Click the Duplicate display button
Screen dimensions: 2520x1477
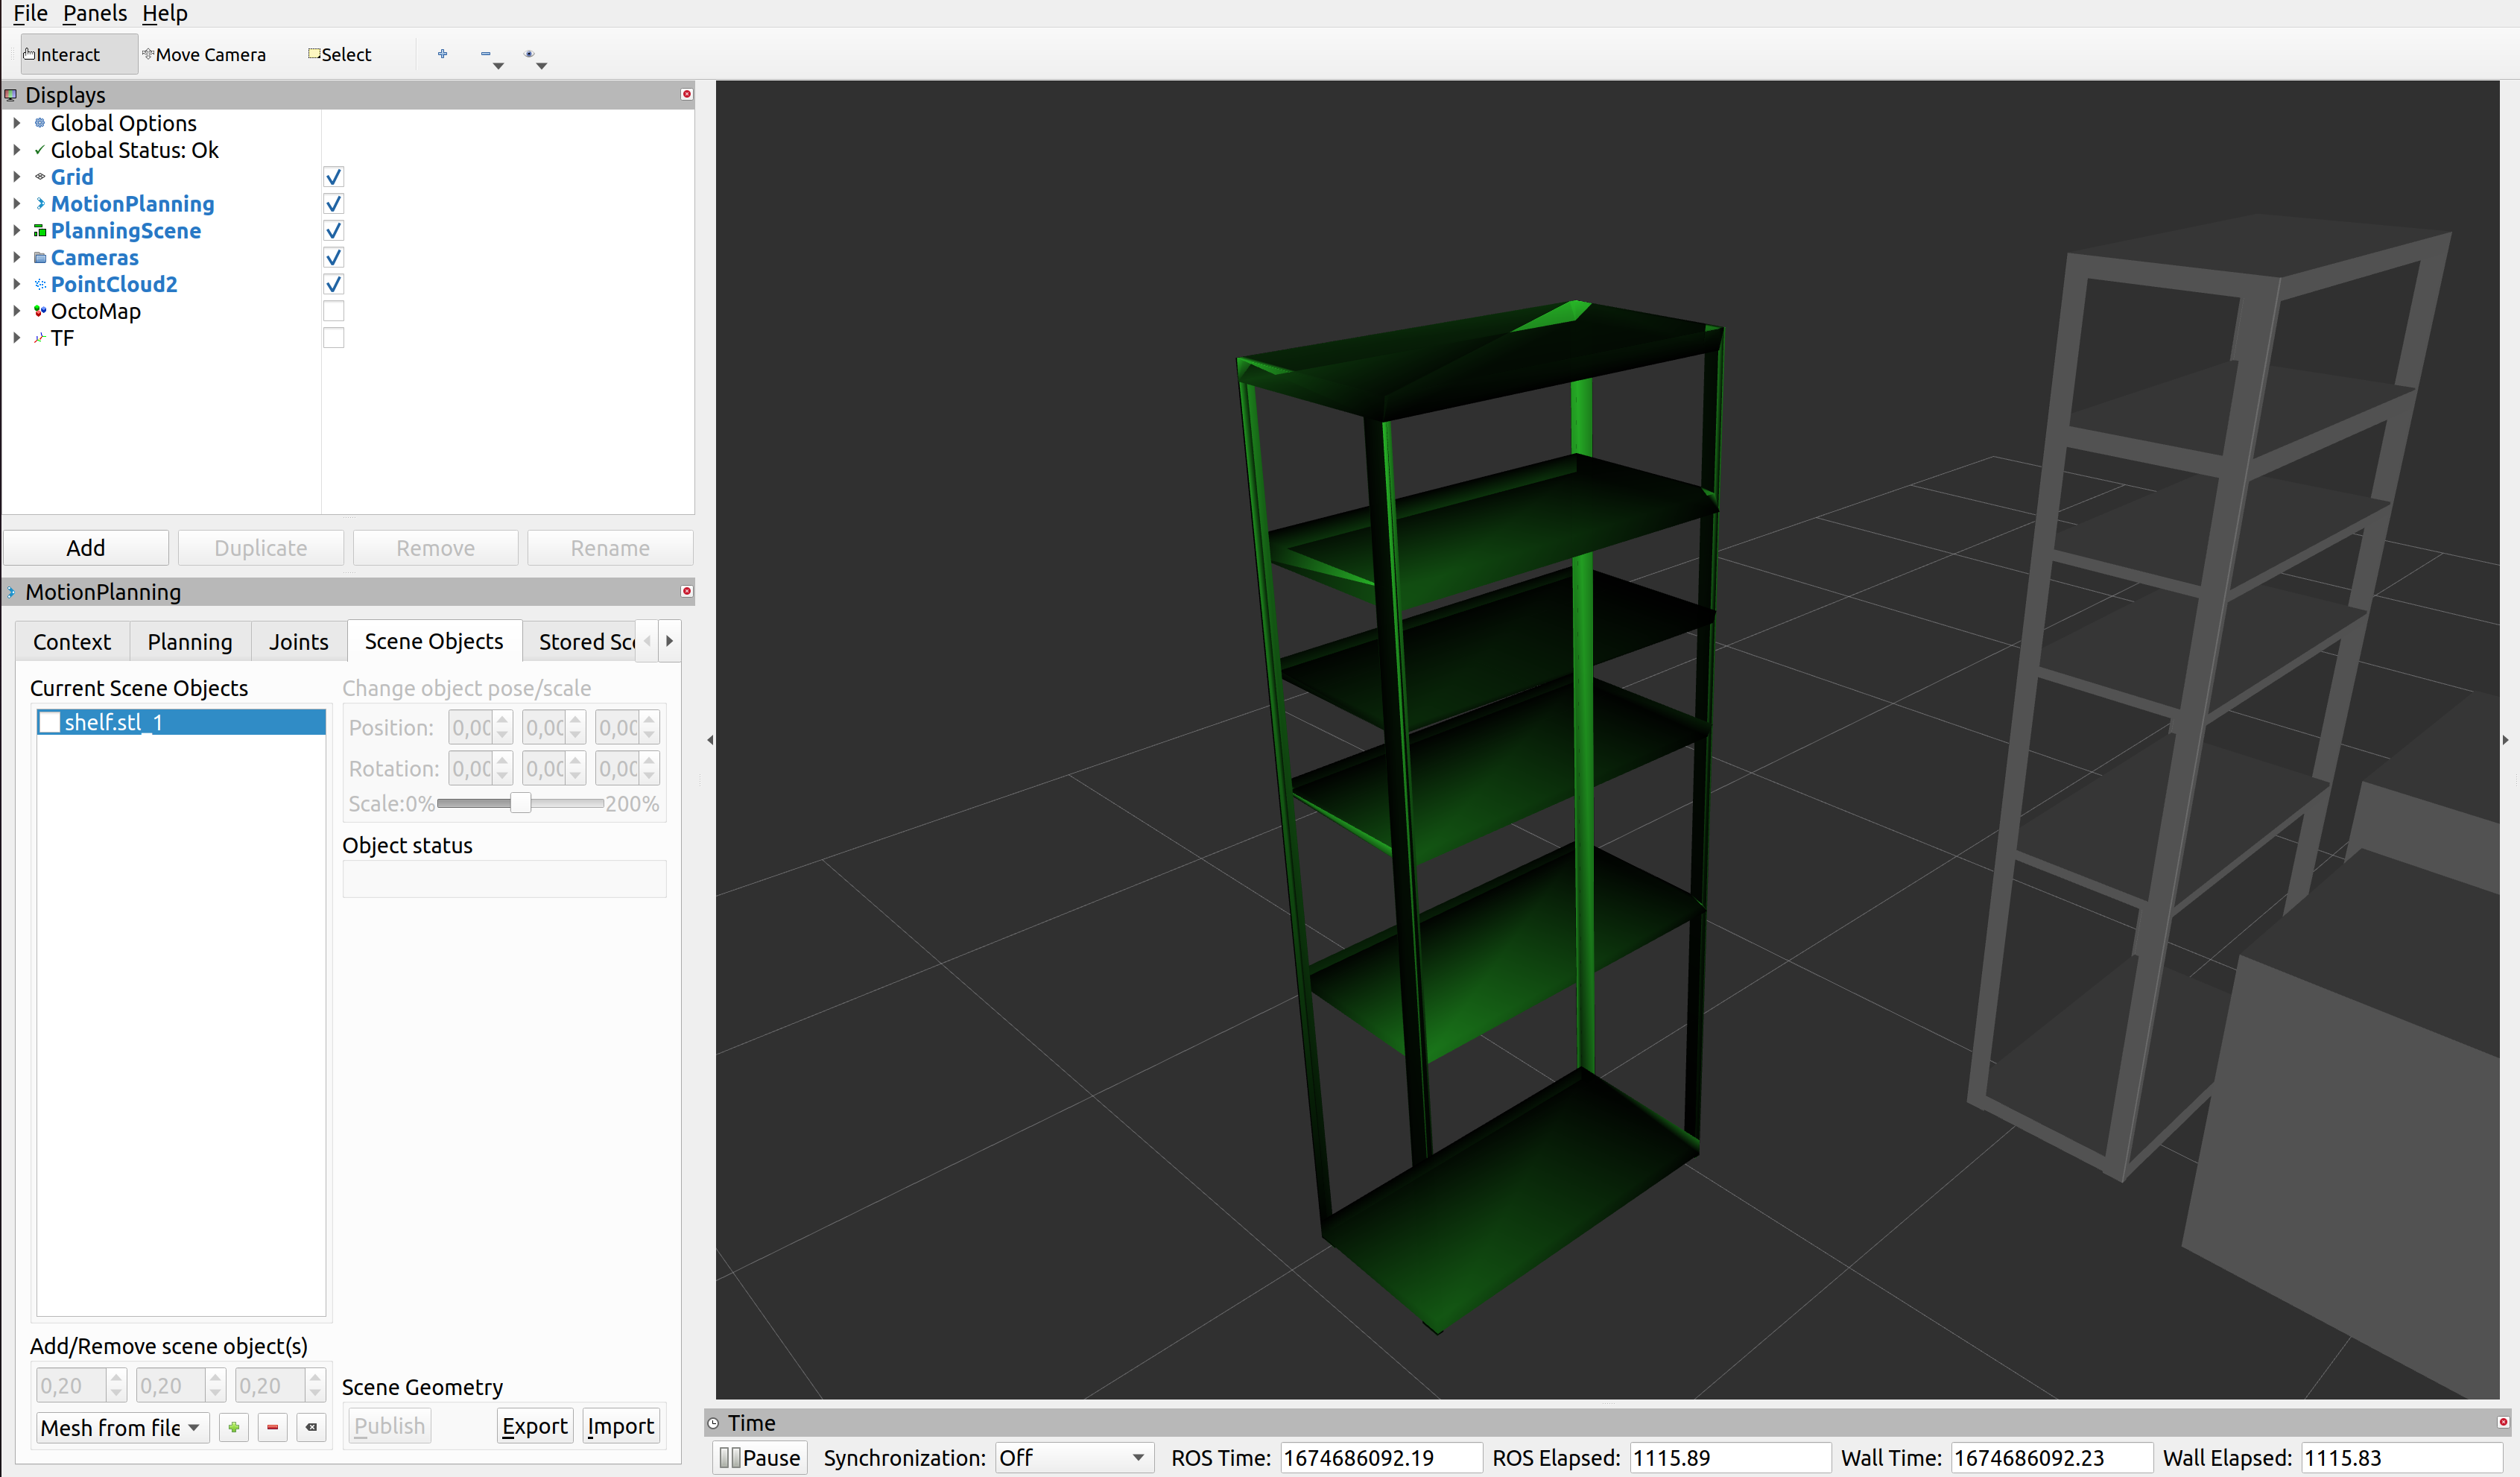coord(260,548)
